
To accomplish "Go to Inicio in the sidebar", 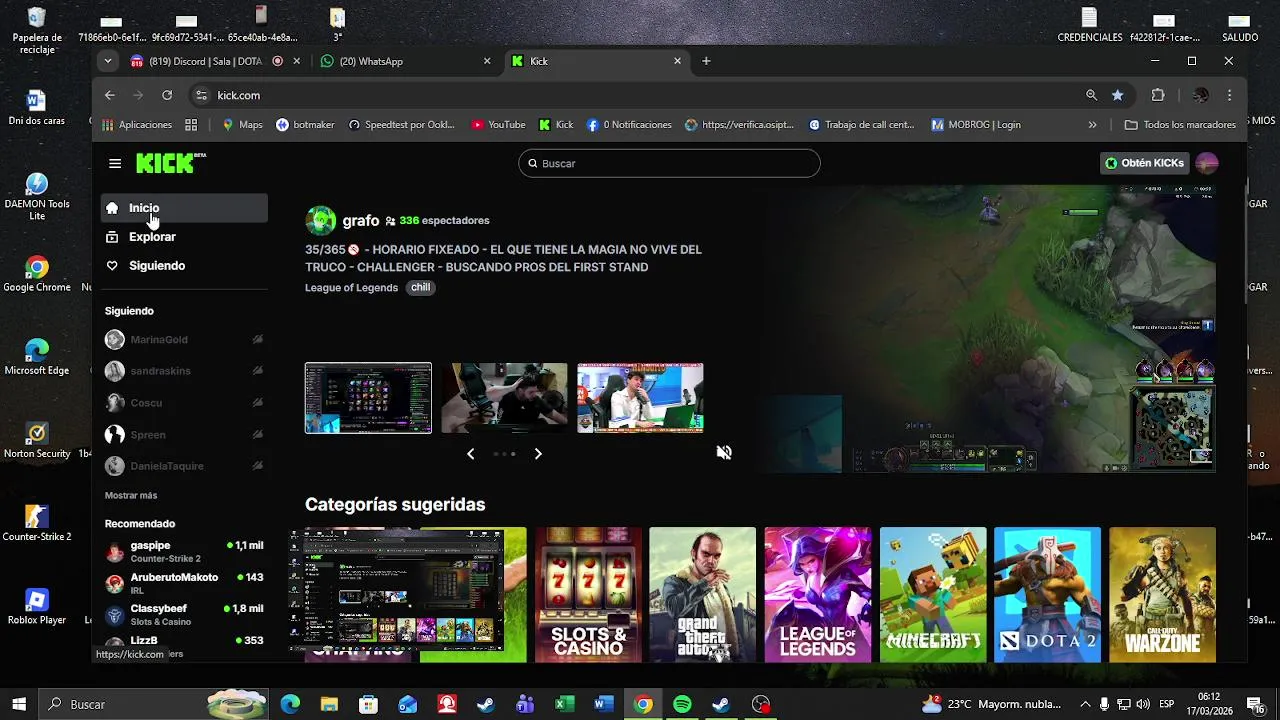I will (x=184, y=208).
